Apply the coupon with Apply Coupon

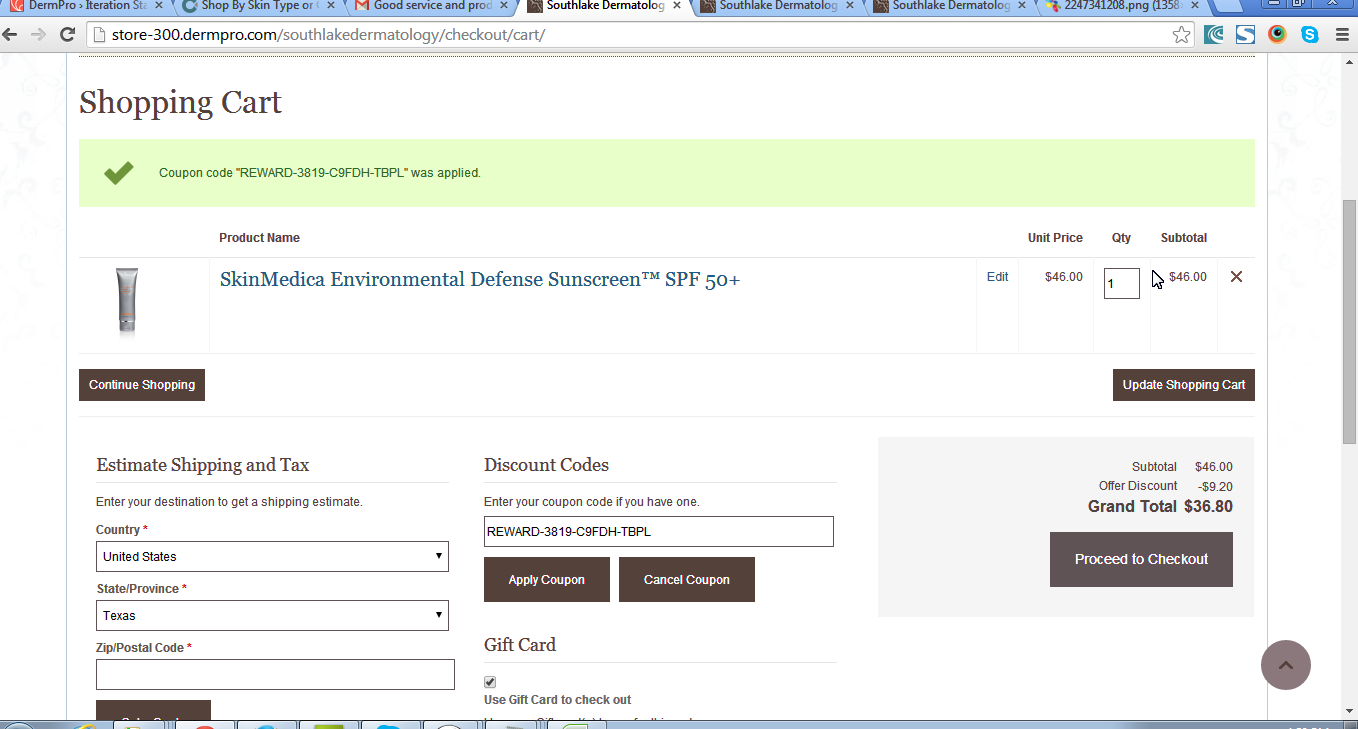pyautogui.click(x=546, y=580)
